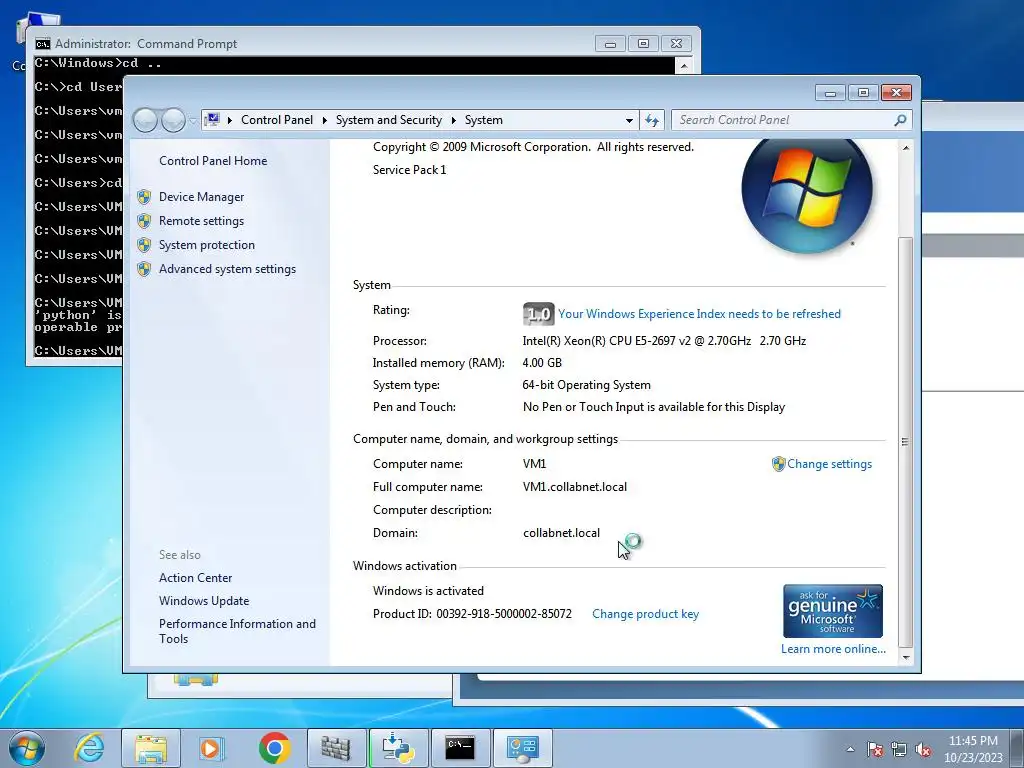Open Windows Update under See also

(204, 601)
